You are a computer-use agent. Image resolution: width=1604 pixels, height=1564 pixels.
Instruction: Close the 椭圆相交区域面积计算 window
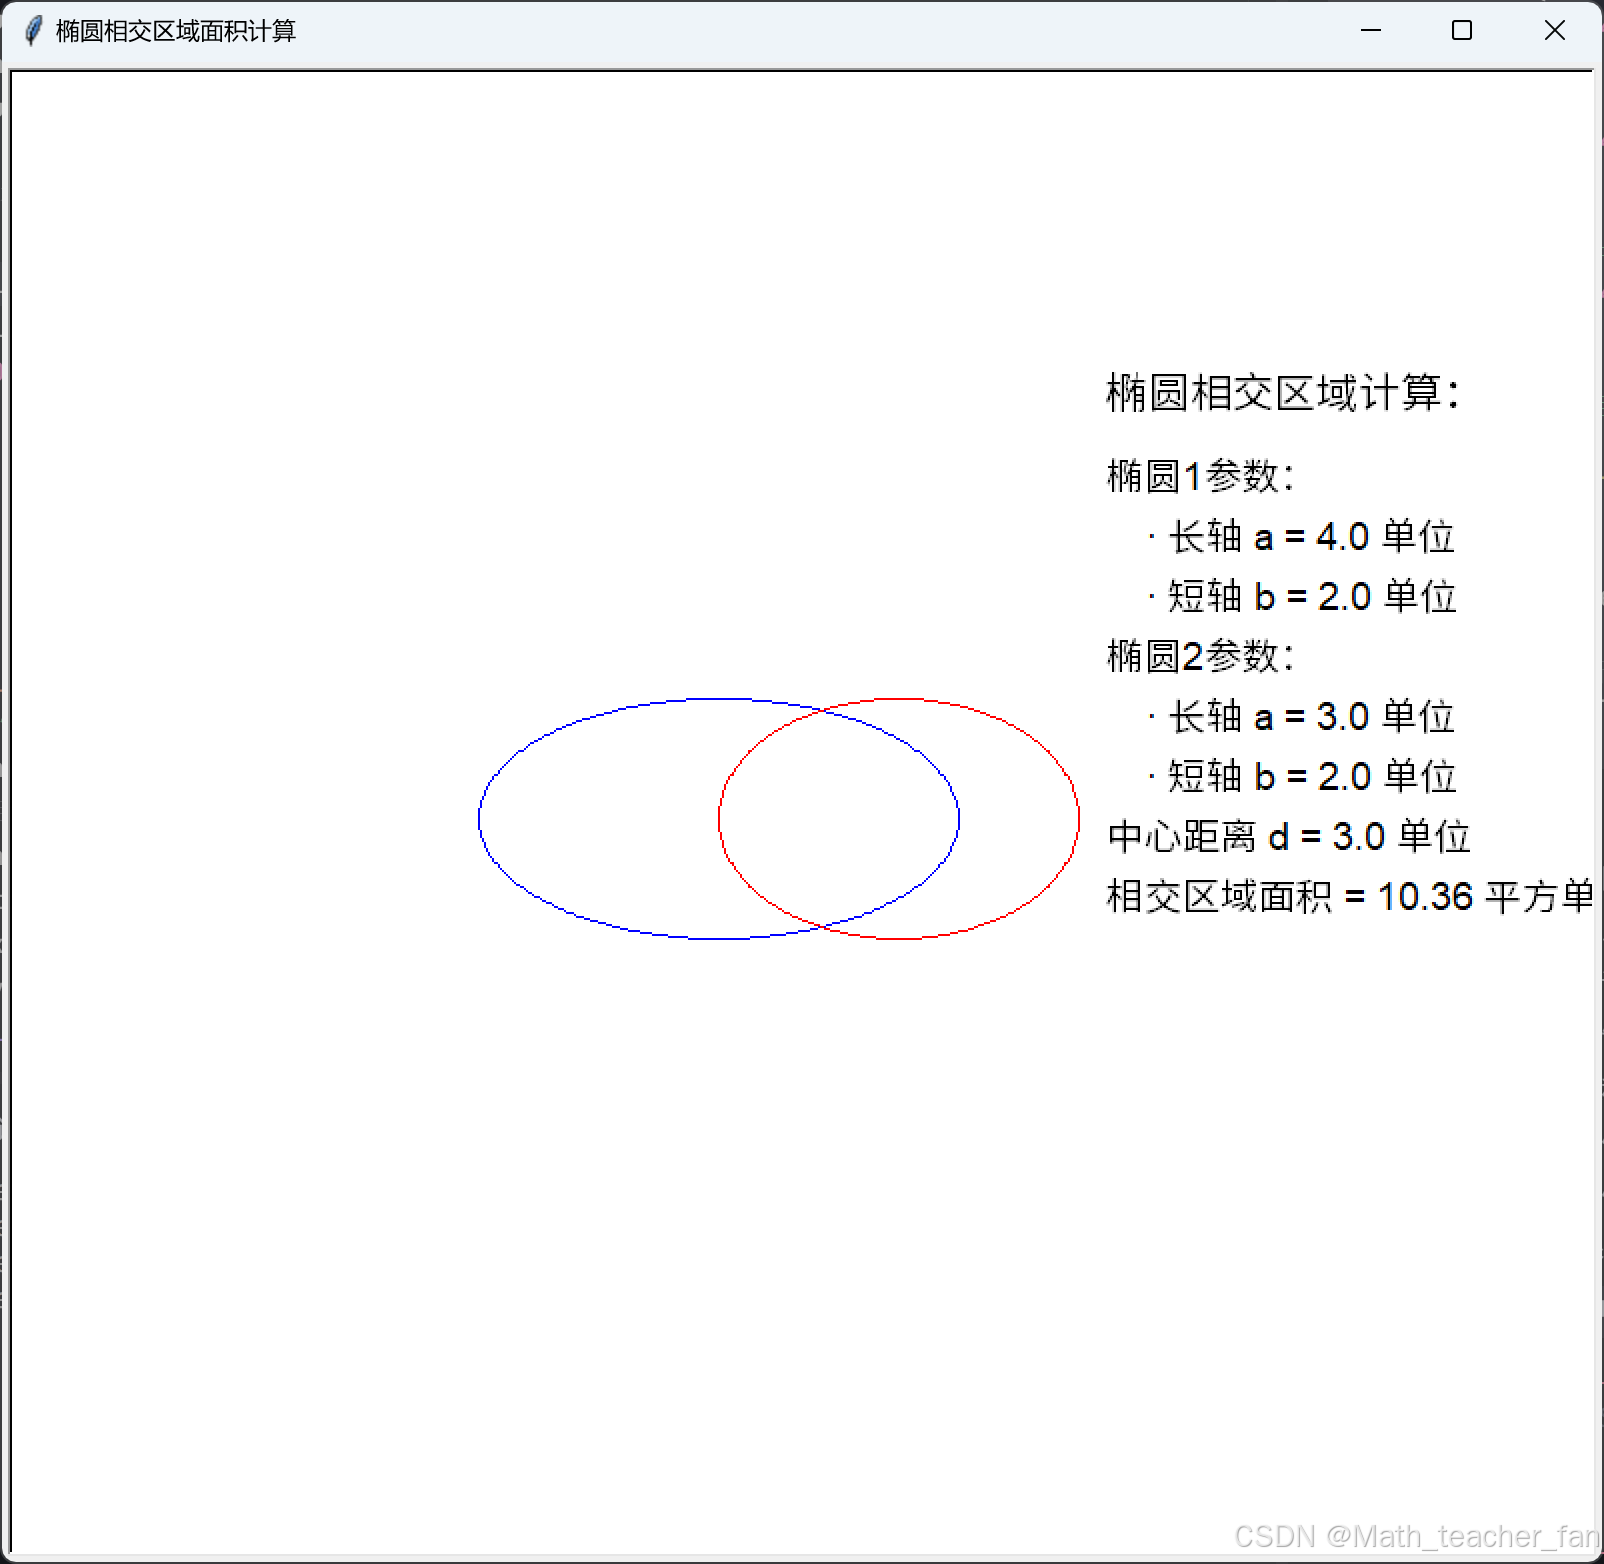pyautogui.click(x=1554, y=31)
